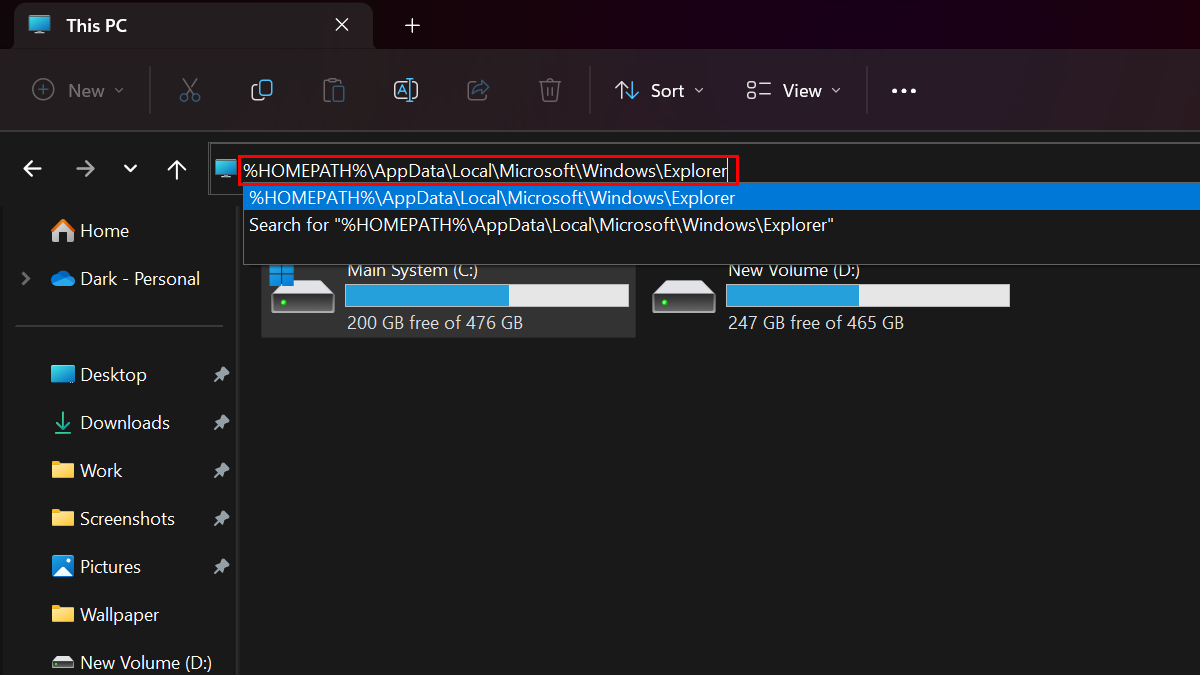Click the New Volume (D:) storage bar
Image resolution: width=1200 pixels, height=675 pixels.
[867, 295]
